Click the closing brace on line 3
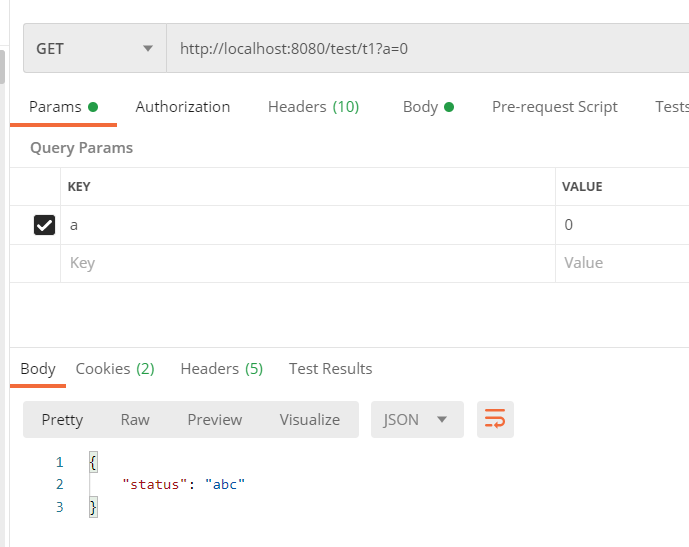The height and width of the screenshot is (547, 689). 93,507
